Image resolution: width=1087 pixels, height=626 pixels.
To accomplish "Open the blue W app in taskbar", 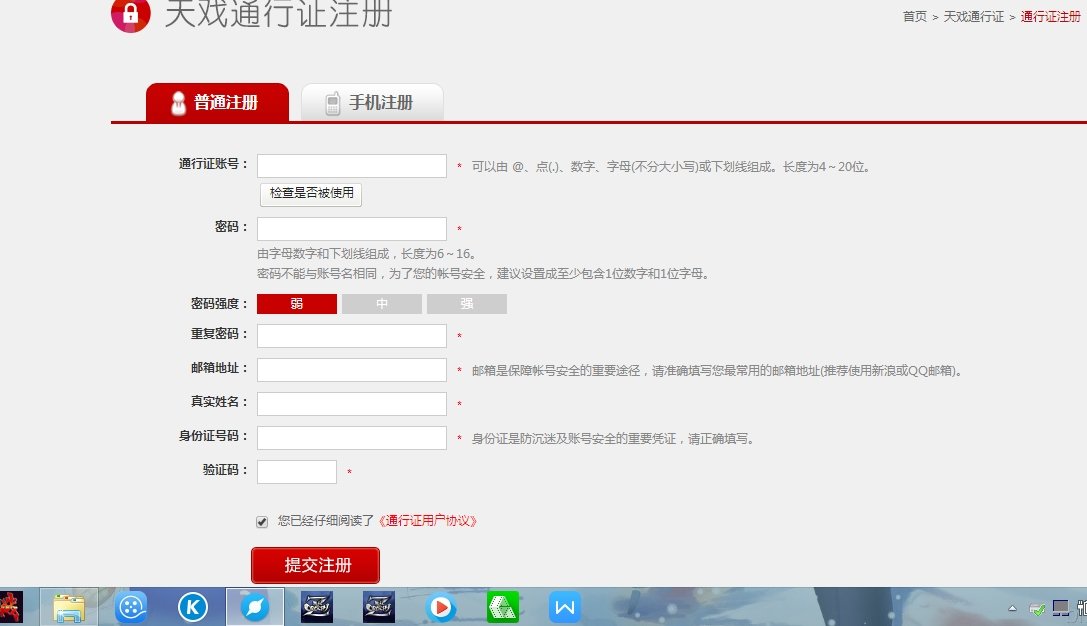I will tap(564, 607).
